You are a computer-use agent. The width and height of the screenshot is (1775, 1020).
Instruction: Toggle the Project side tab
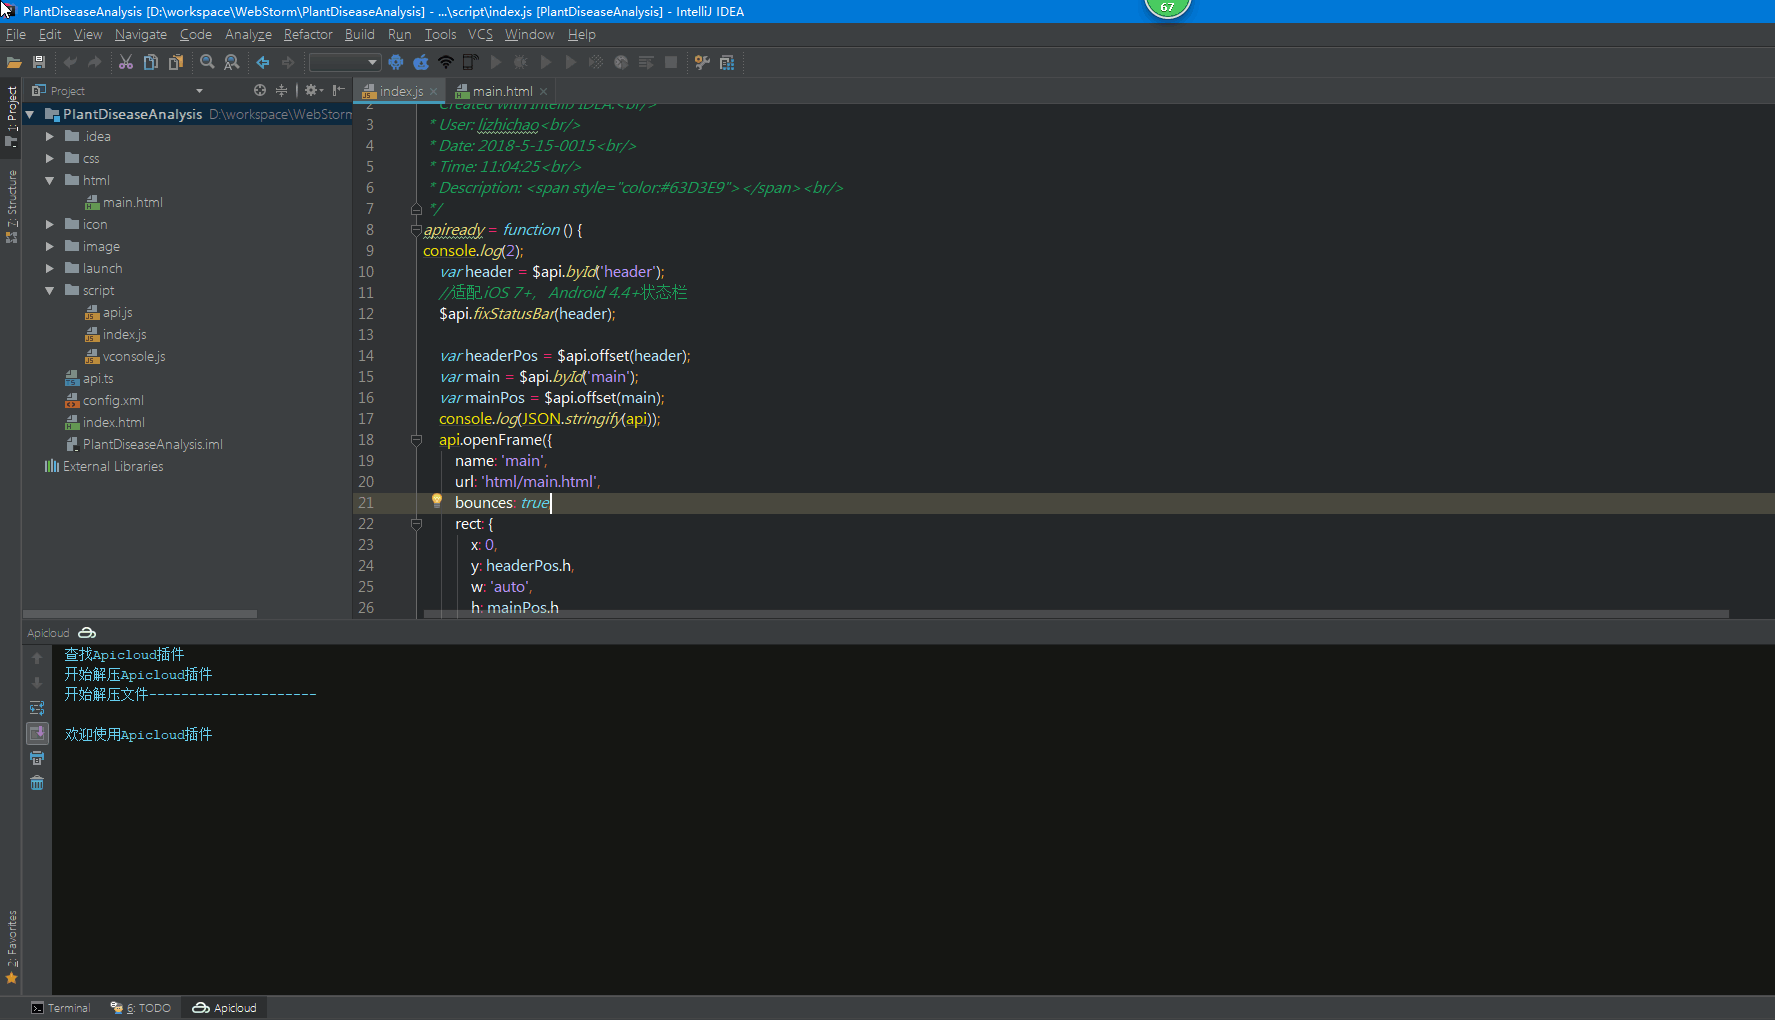(11, 115)
